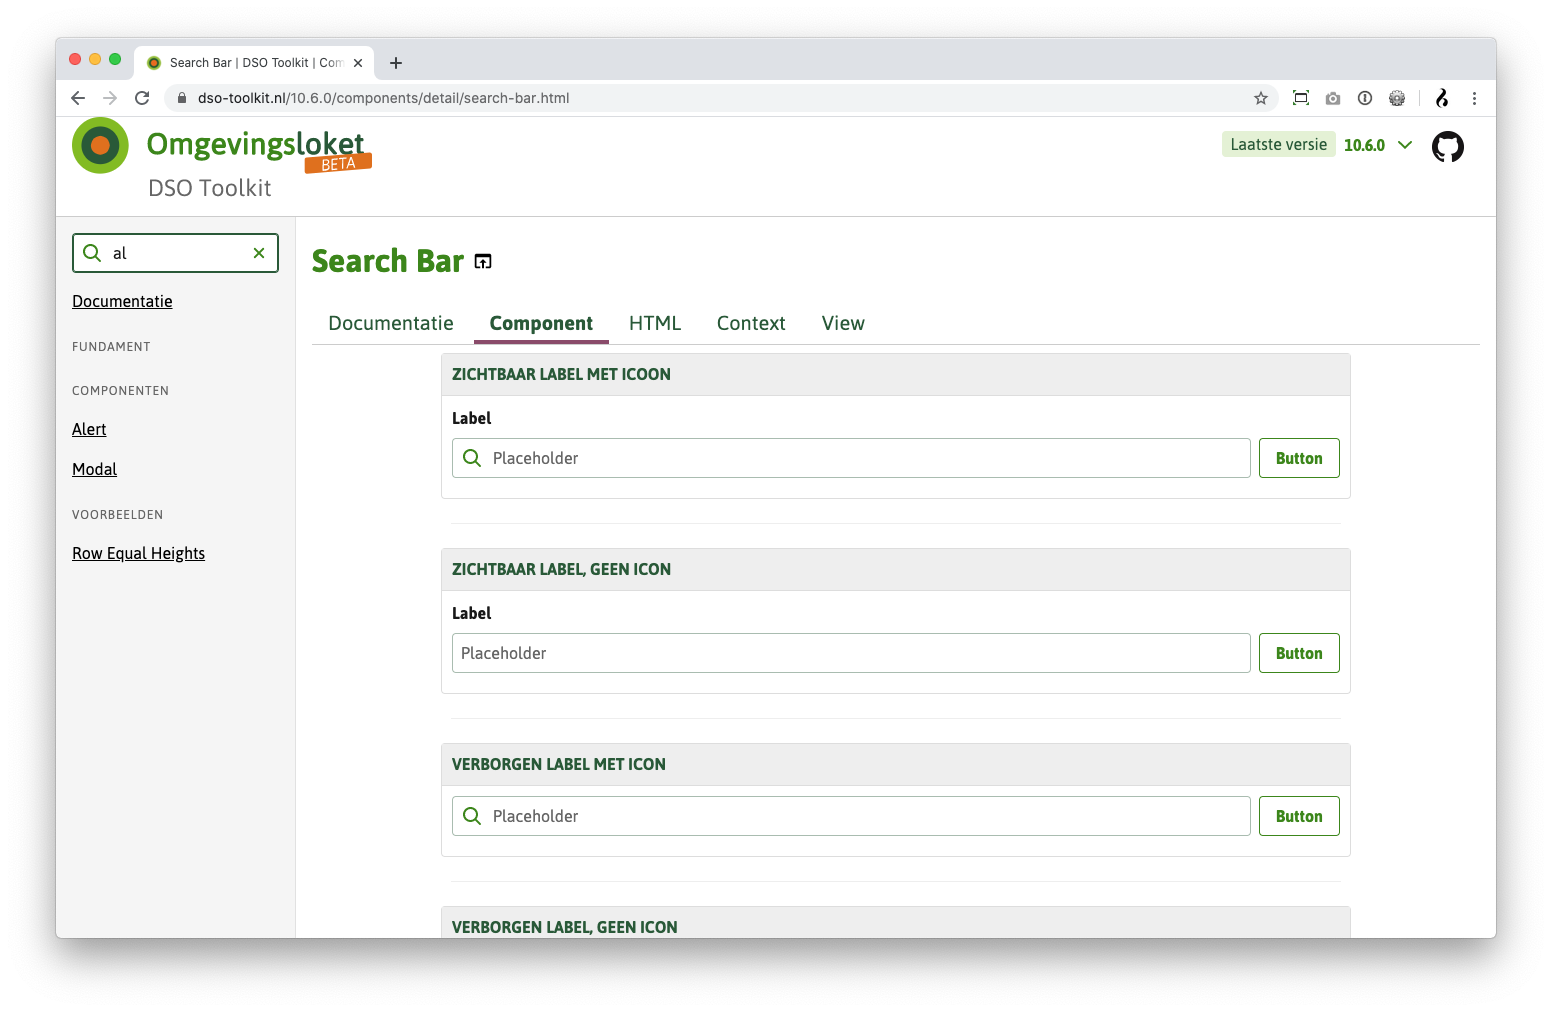
Task: Click the Laatste versie badge
Action: pos(1279,145)
